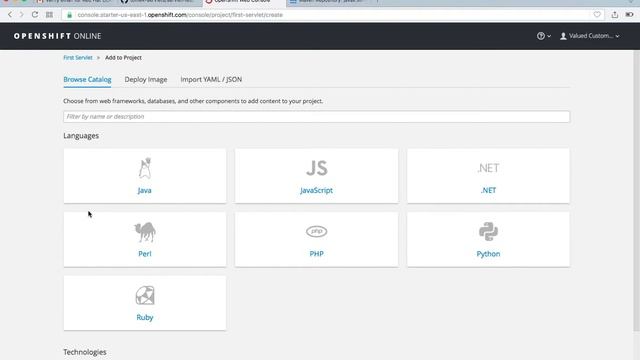Reload the page with refresh icon
This screenshot has height=360, width=640.
35,15
